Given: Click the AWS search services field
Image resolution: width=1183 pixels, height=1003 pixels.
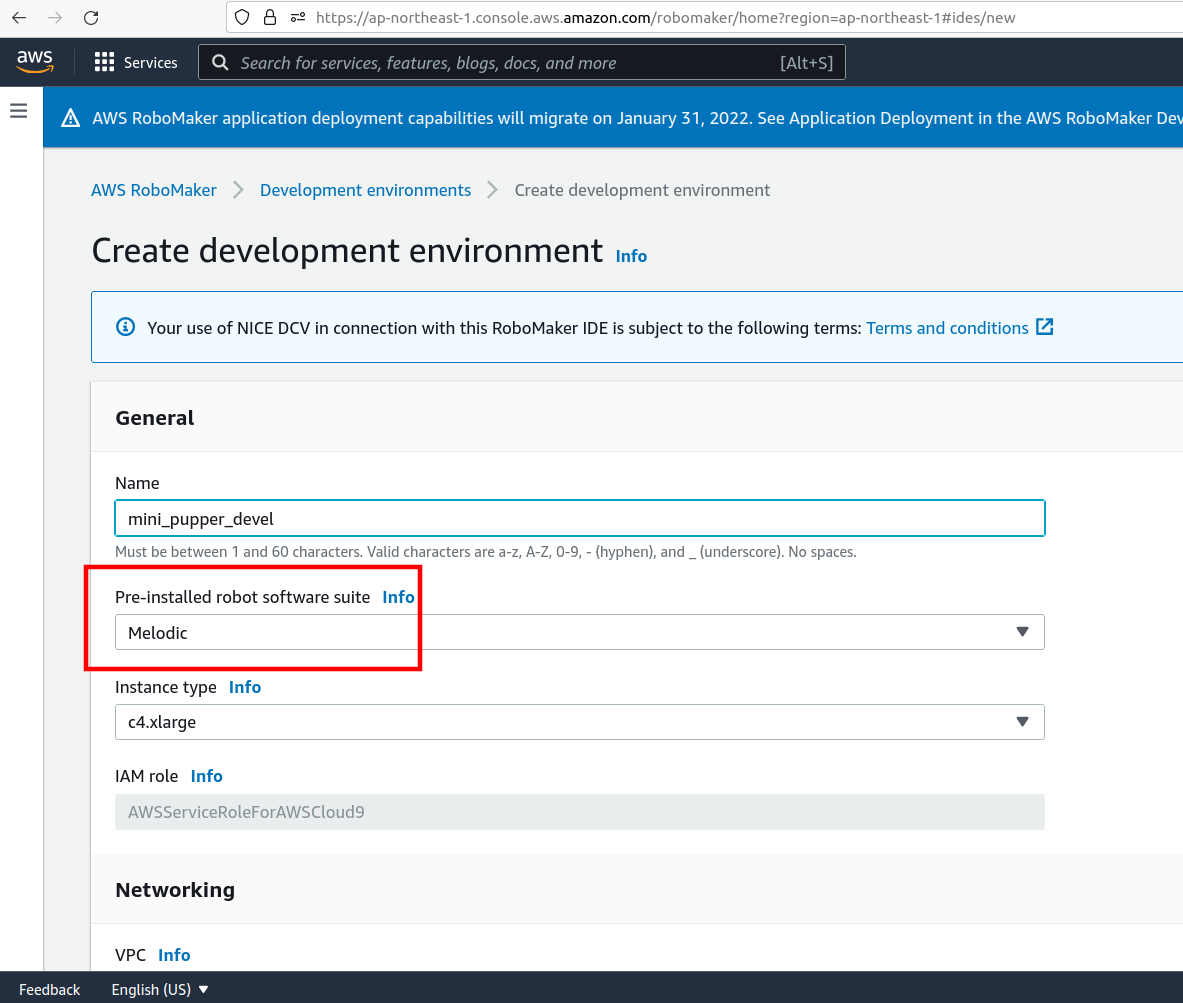Looking at the screenshot, I should point(521,63).
